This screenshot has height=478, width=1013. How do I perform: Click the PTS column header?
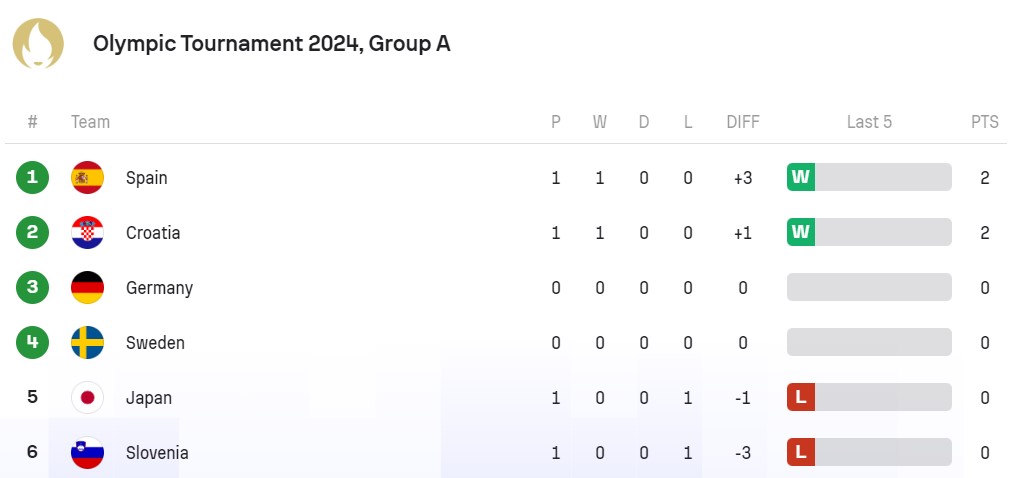[984, 122]
